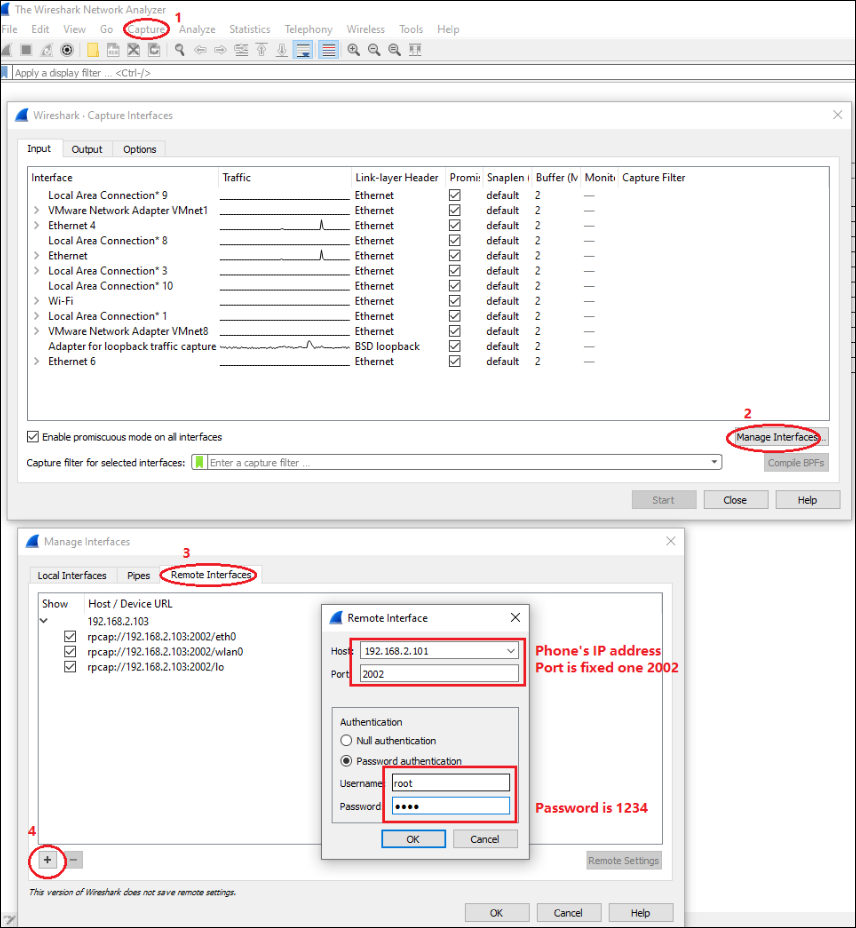Screen dimensions: 856x928
Task: Toggle promiscuous checkbox for the Wi-Fi row
Action: (x=455, y=301)
